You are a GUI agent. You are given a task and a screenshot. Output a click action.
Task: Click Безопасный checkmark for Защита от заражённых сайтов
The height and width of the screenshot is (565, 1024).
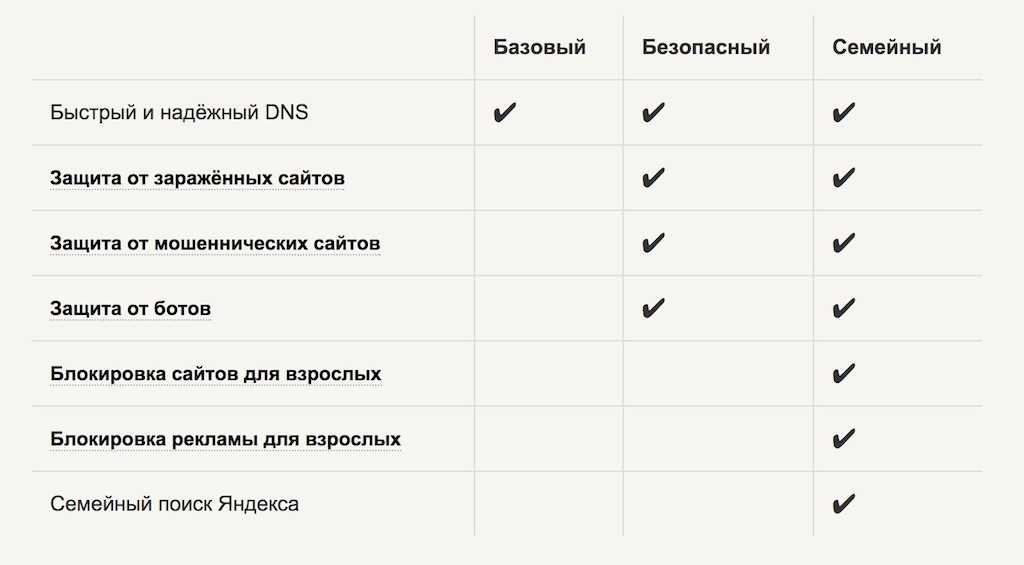[654, 178]
